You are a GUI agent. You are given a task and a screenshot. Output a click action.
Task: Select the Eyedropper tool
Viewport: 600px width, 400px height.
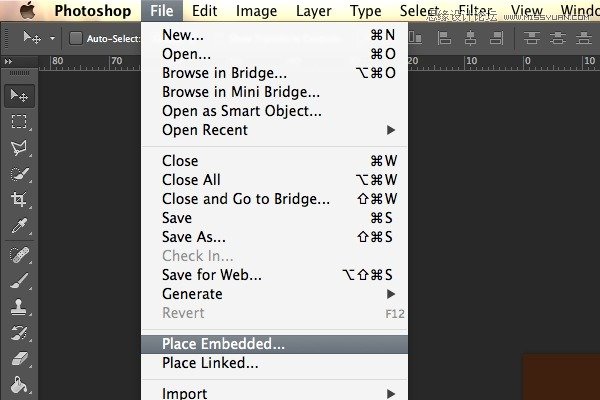click(19, 226)
